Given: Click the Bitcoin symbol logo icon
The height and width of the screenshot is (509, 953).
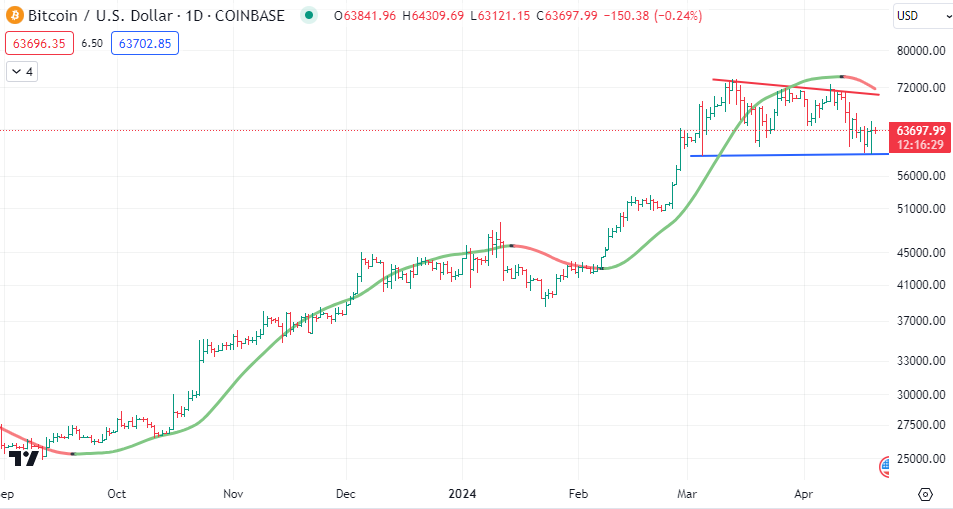Looking at the screenshot, I should click(x=14, y=16).
